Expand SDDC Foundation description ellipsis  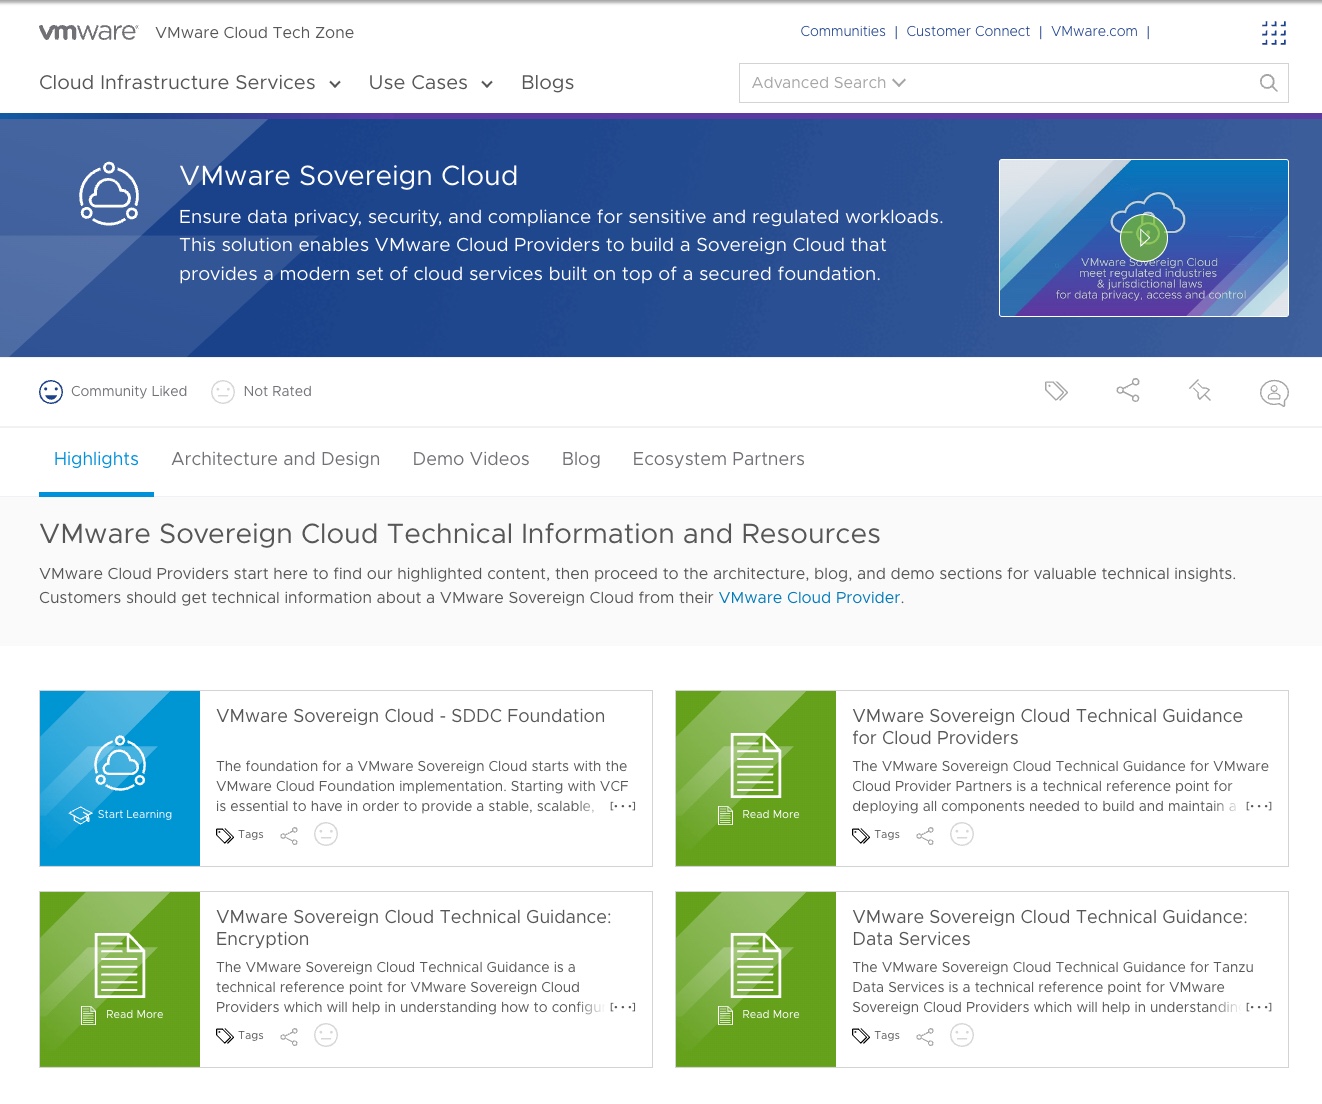point(622,806)
